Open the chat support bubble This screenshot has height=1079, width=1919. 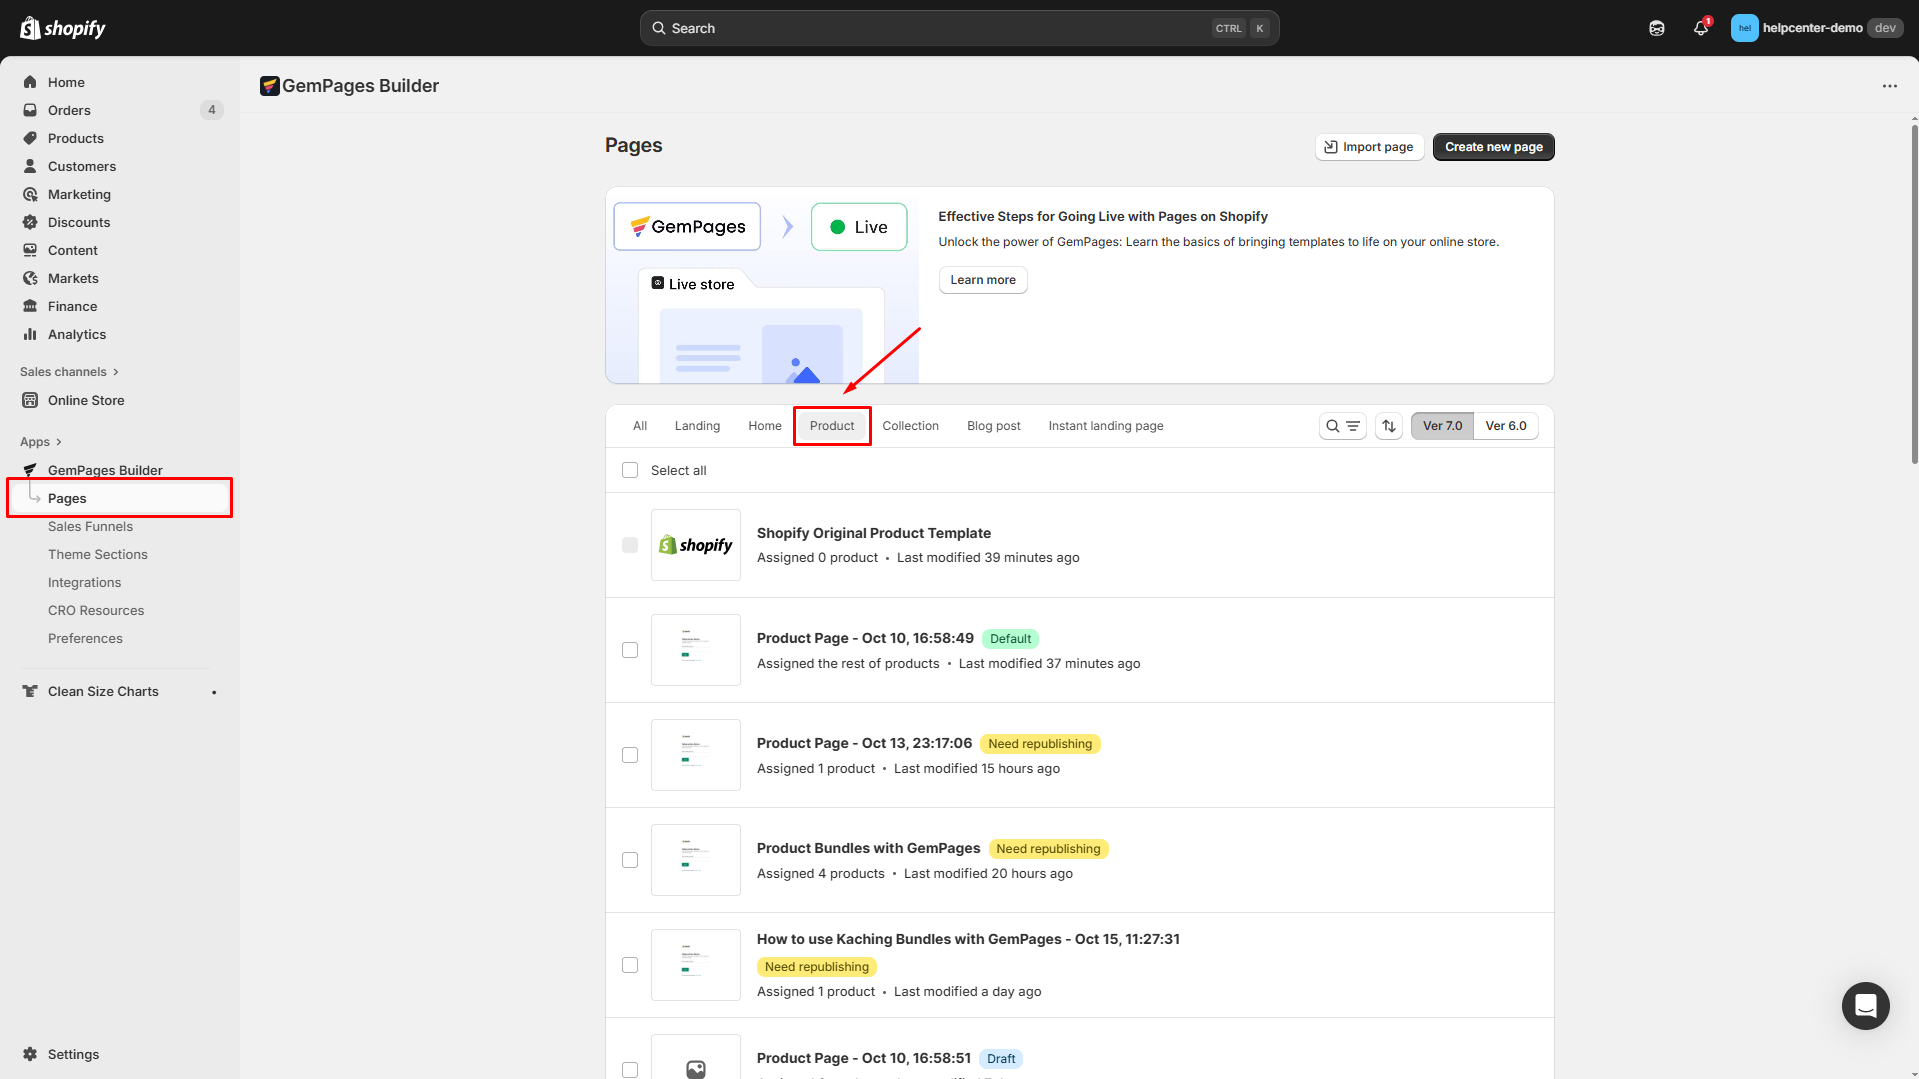1865,1005
